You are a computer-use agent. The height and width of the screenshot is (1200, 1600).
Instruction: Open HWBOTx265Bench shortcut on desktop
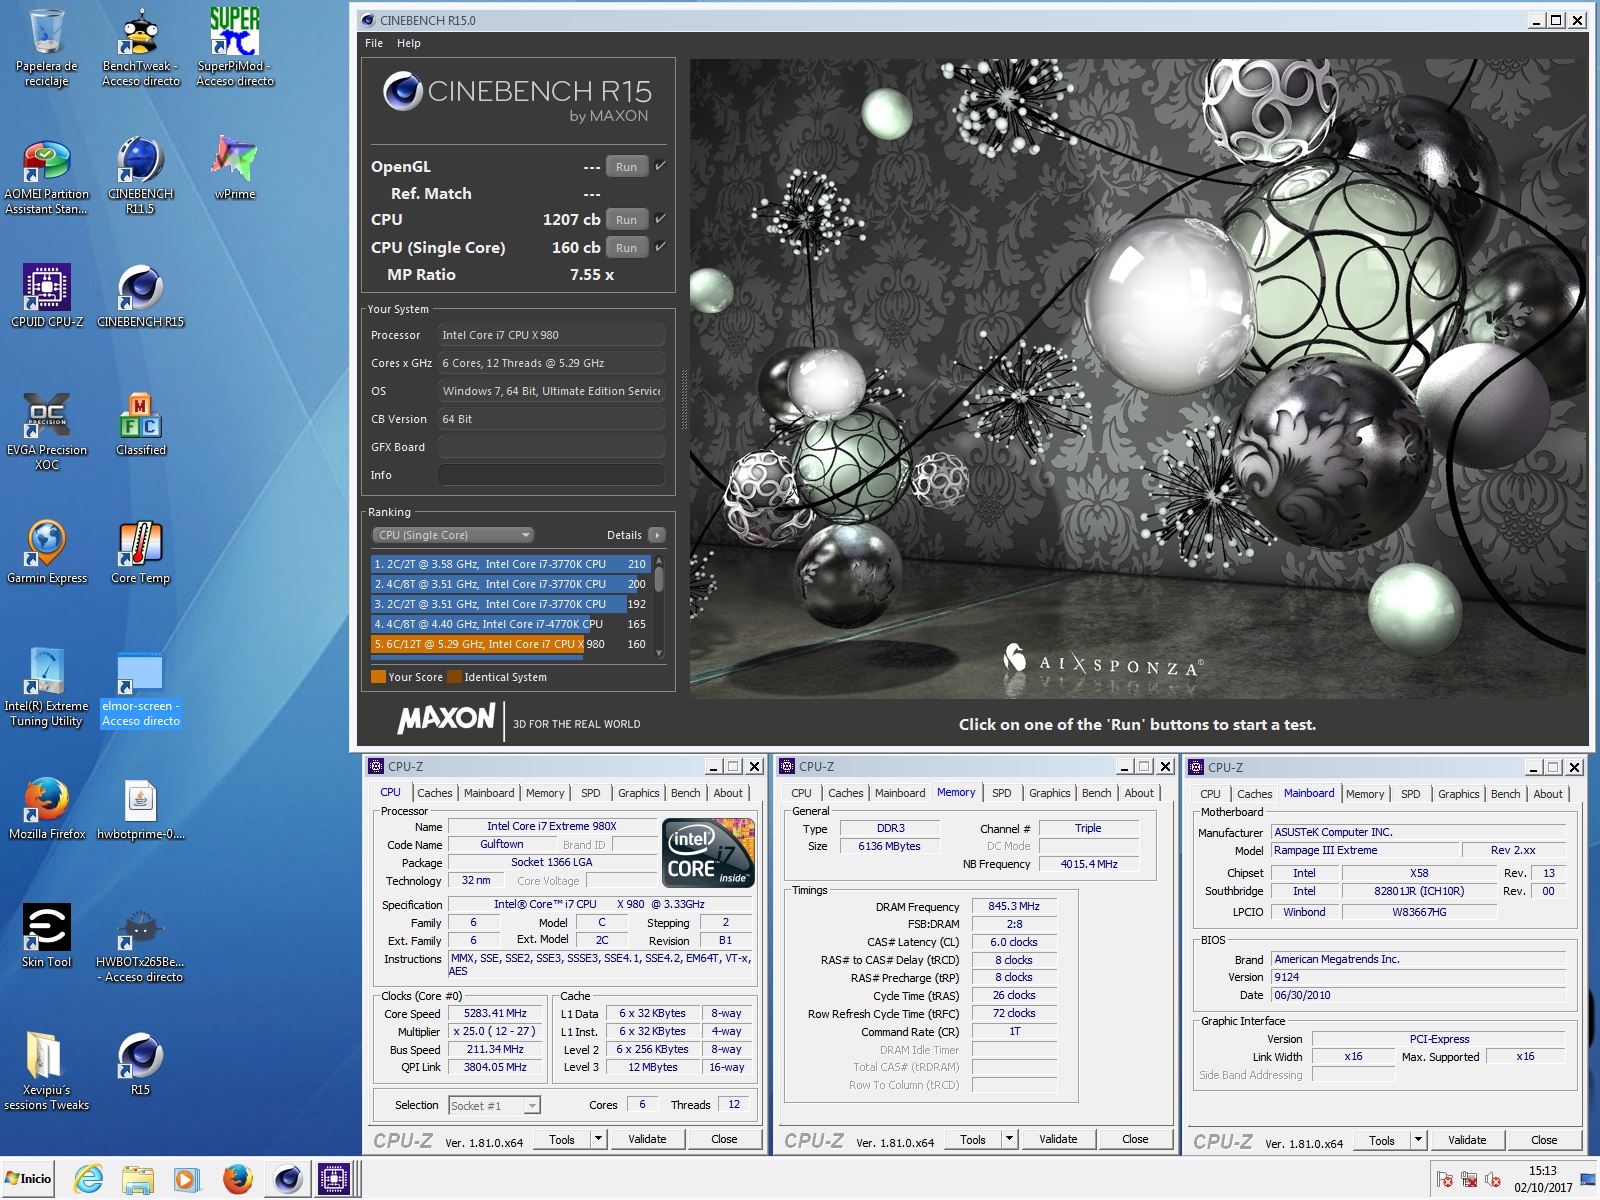tap(140, 944)
